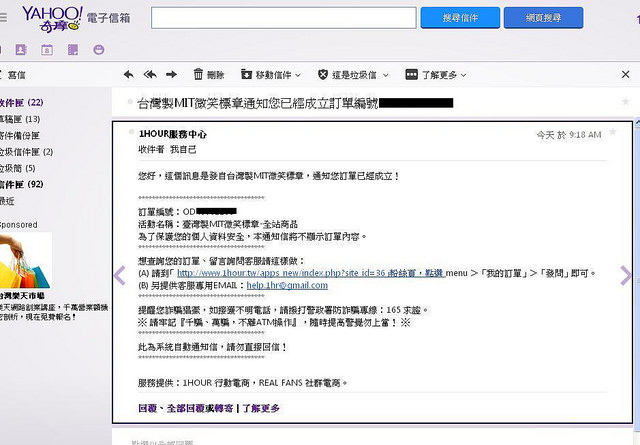Go to next message arrow
Image resolution: width=640 pixels, height=445 pixels.
[626, 275]
